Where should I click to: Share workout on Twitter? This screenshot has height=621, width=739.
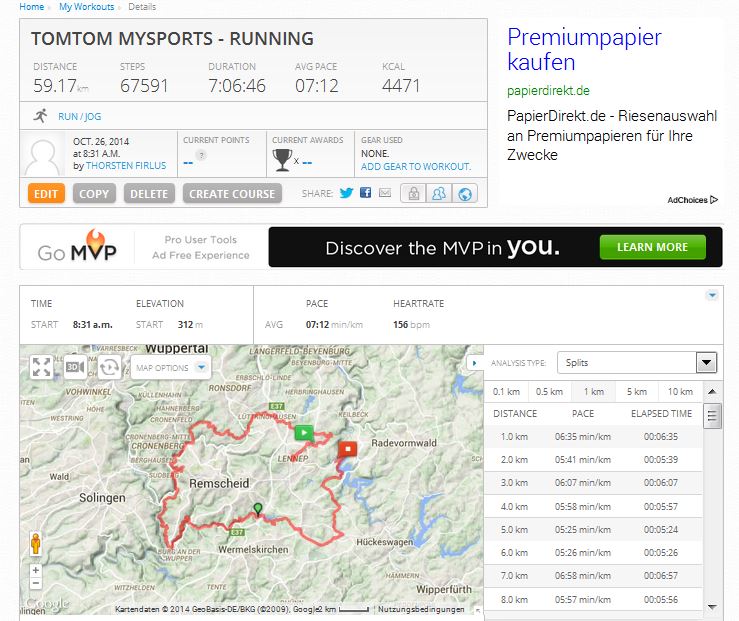(x=346, y=193)
